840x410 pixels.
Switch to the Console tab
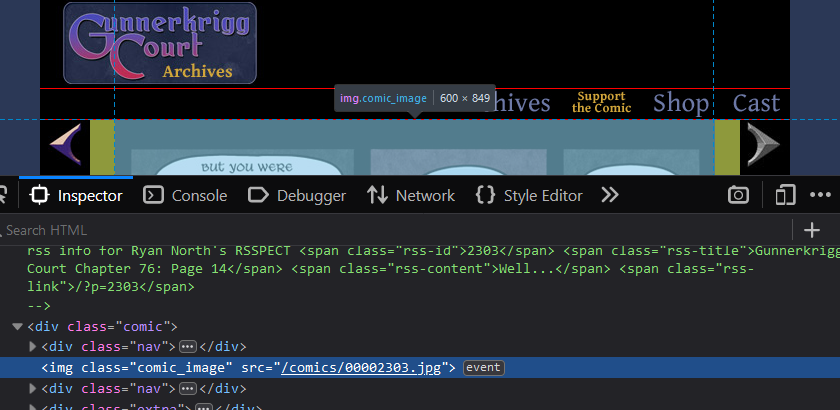click(185, 195)
